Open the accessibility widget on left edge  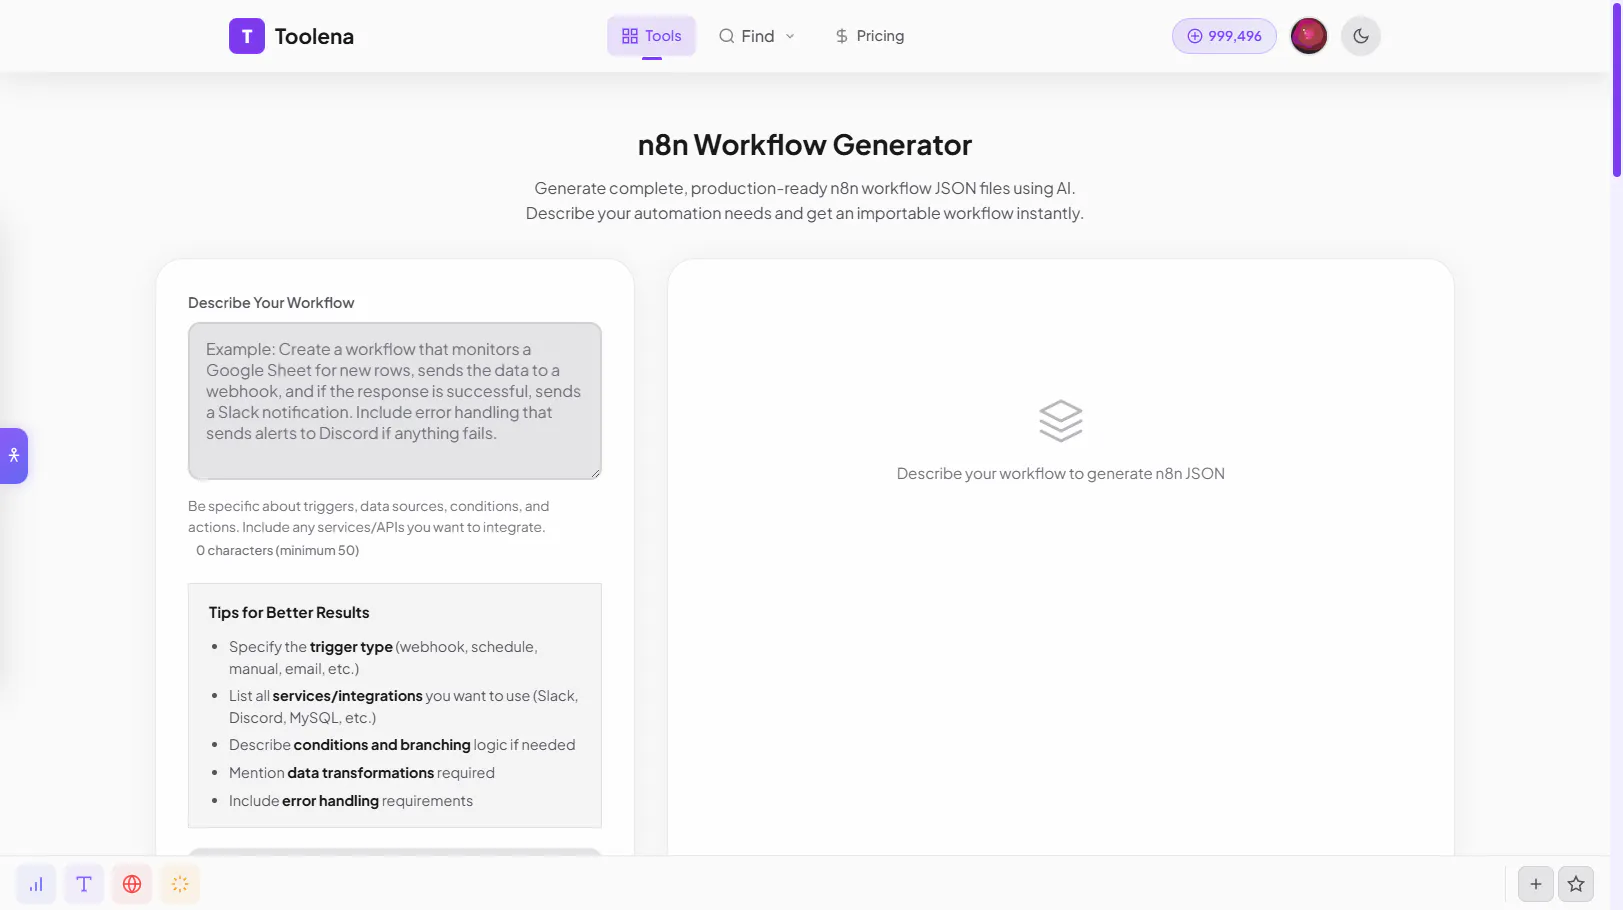click(x=14, y=456)
